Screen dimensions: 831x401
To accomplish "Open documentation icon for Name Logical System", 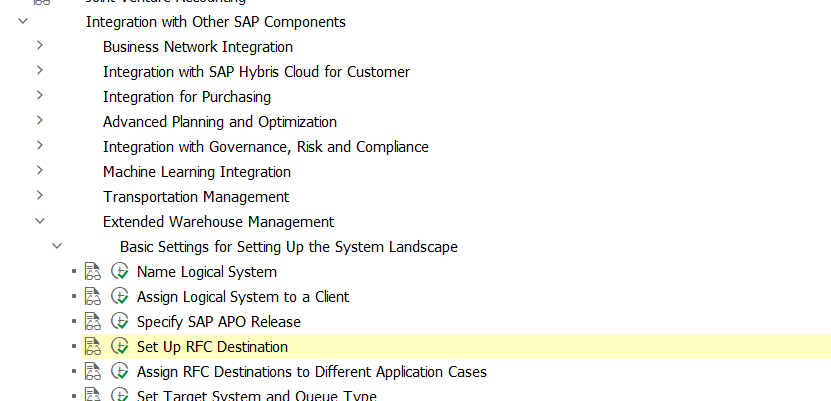I will tap(93, 272).
